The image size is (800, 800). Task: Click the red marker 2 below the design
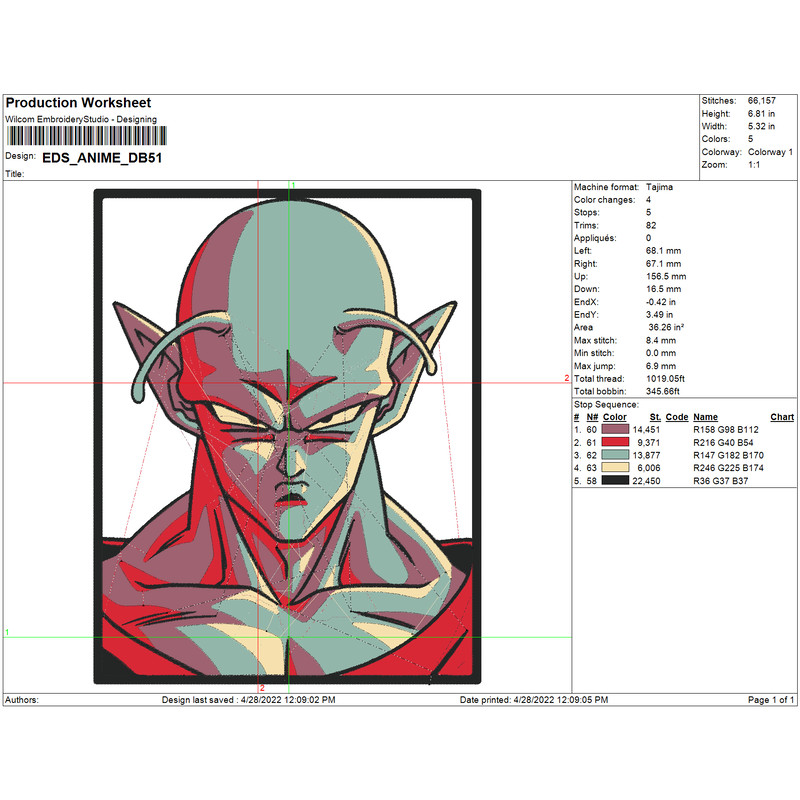tap(262, 688)
